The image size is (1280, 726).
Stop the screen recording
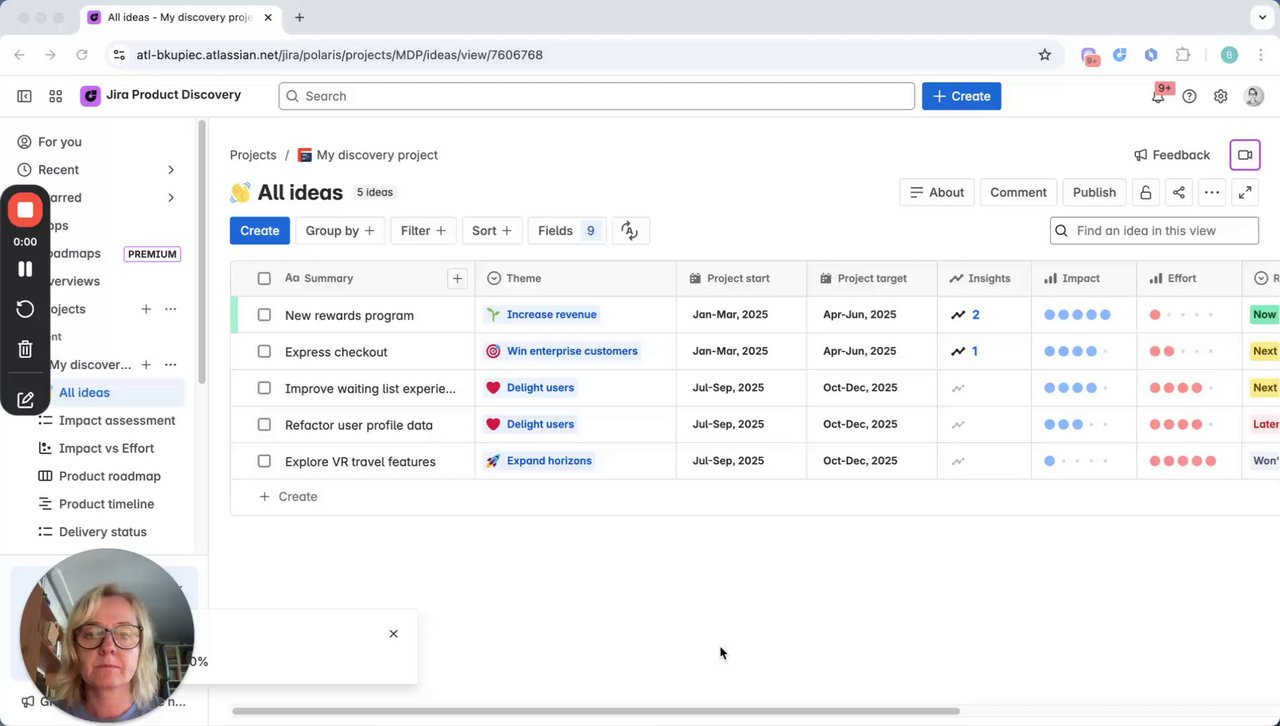(x=25, y=210)
